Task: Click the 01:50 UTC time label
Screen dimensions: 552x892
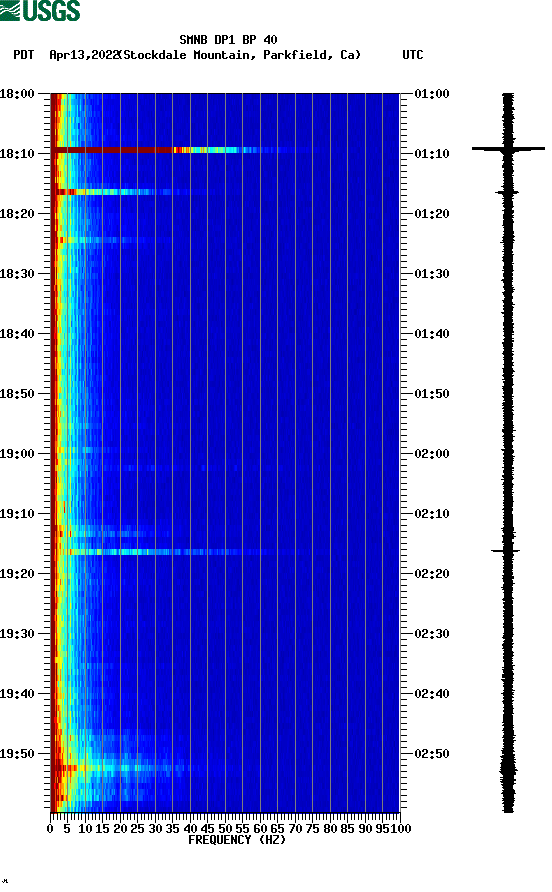Action: click(x=432, y=394)
